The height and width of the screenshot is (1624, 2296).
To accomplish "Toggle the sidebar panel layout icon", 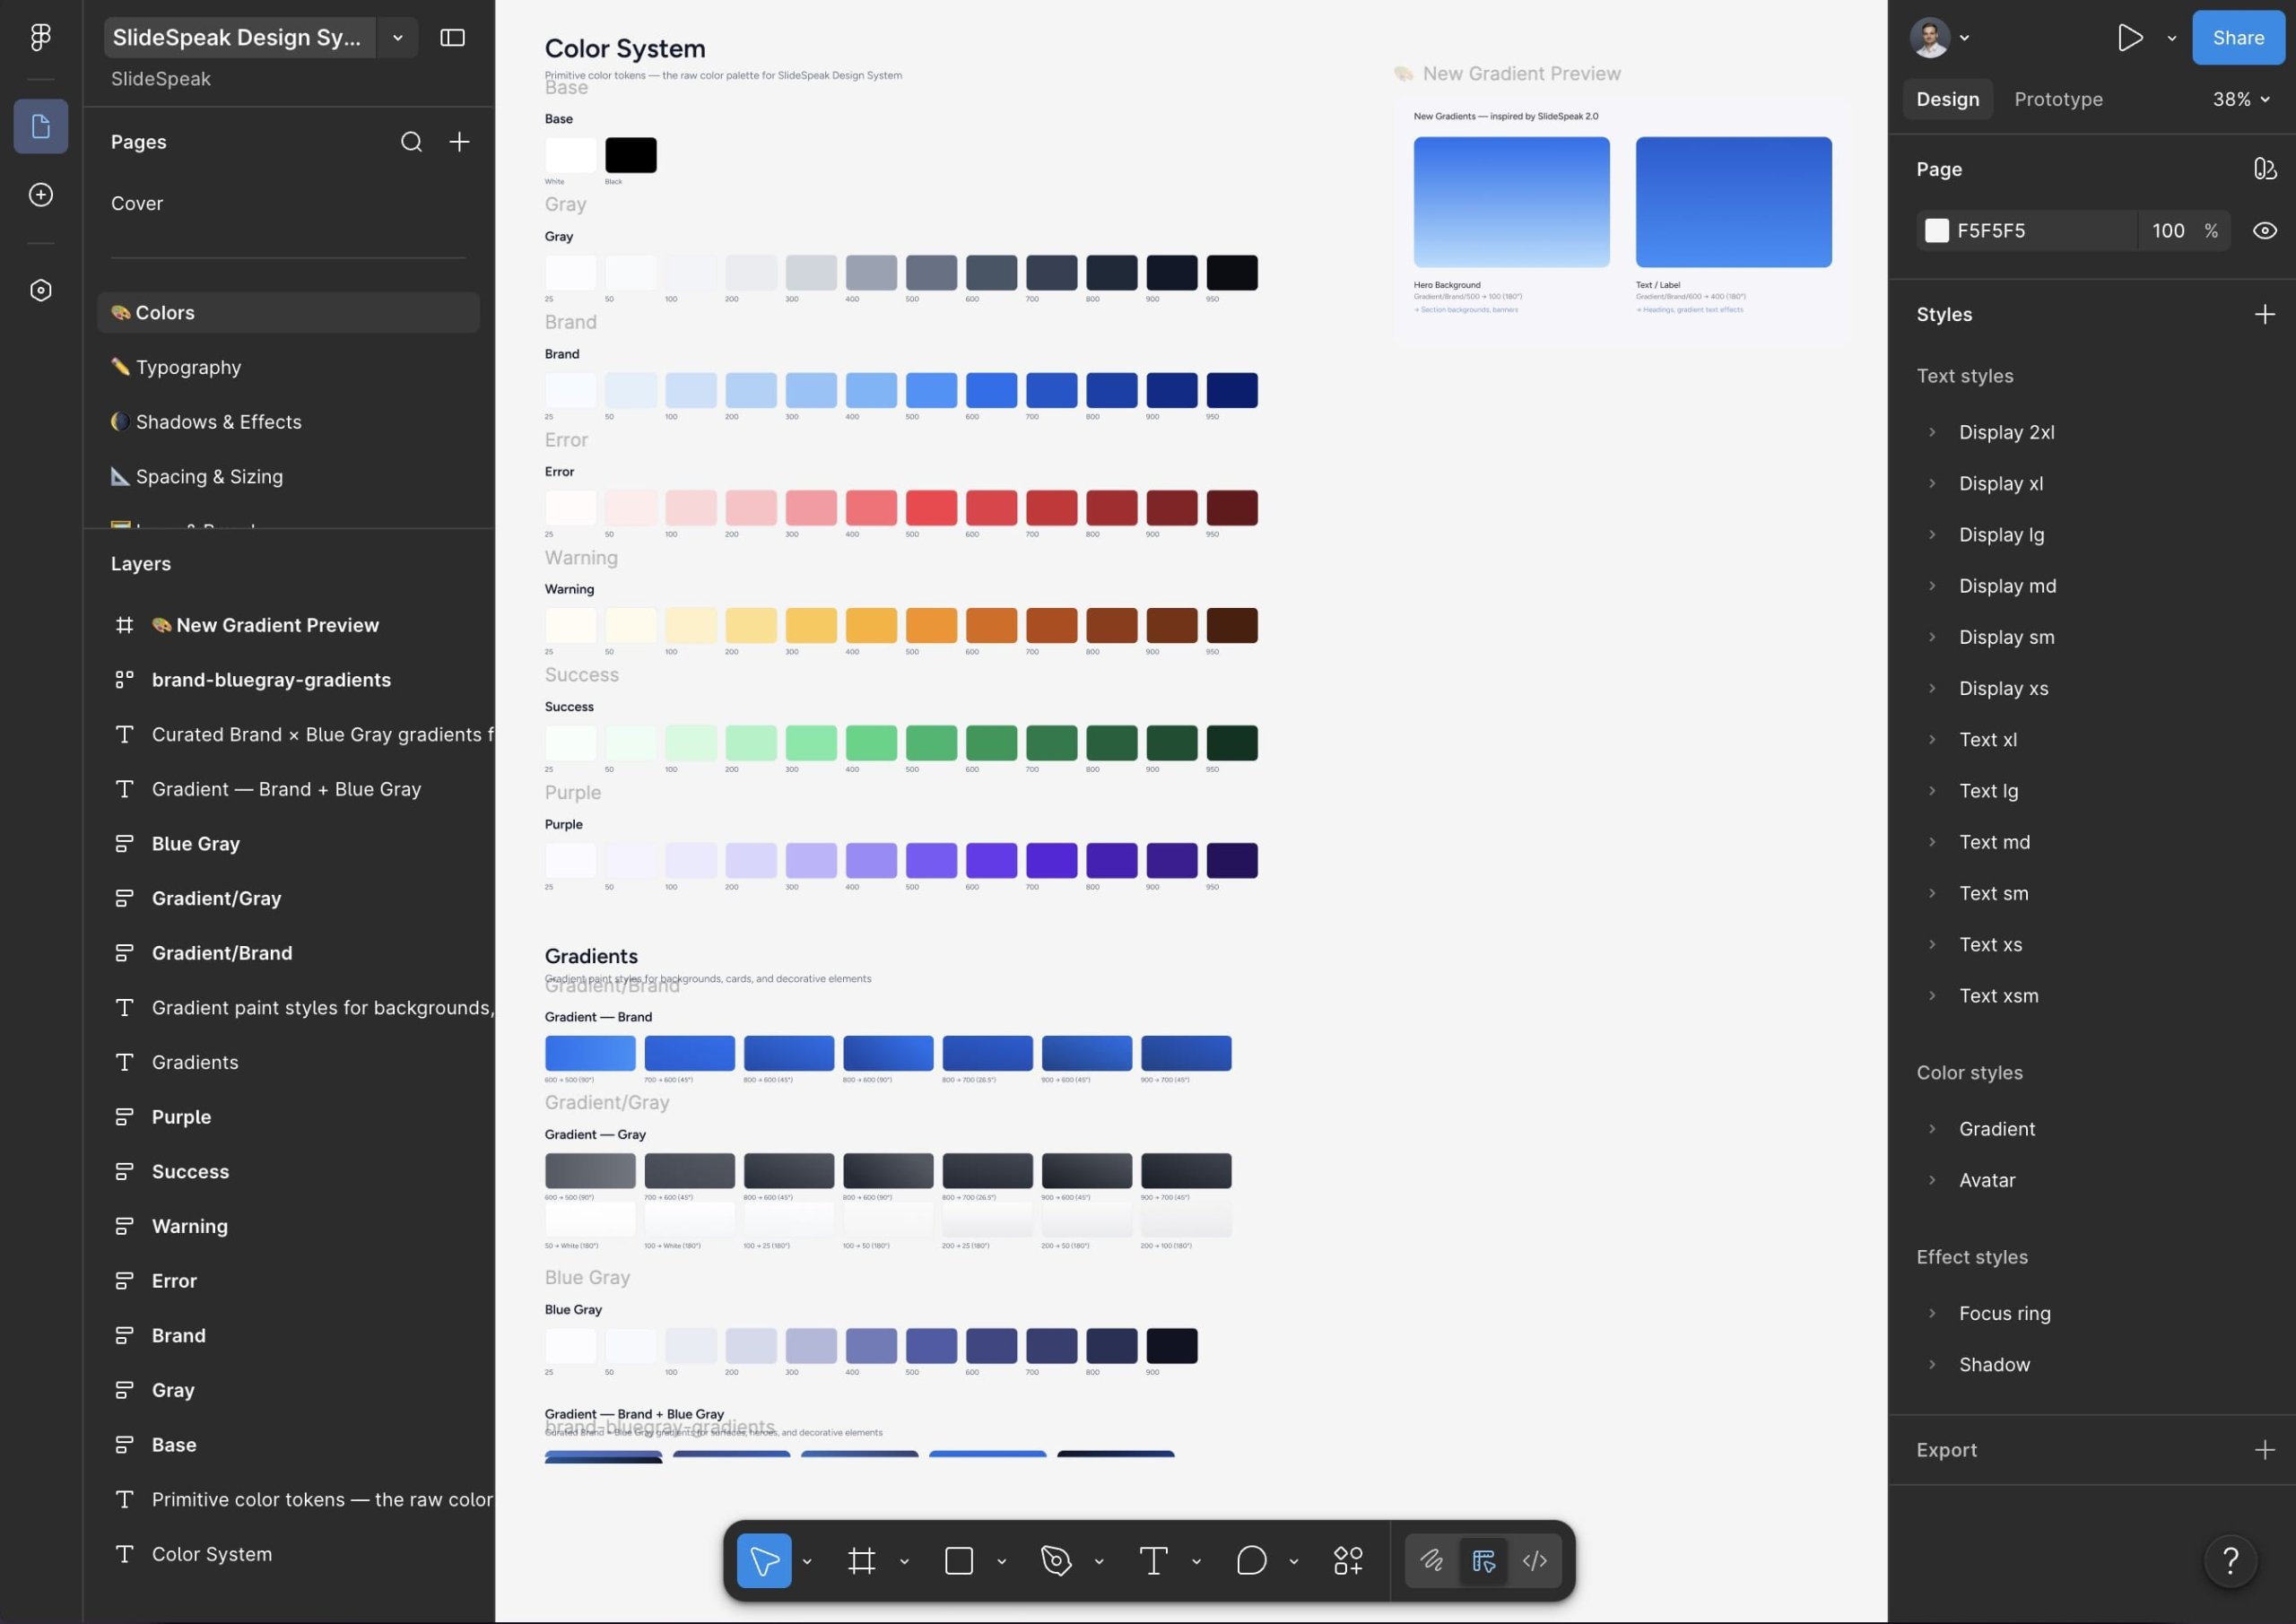I will click(x=452, y=37).
